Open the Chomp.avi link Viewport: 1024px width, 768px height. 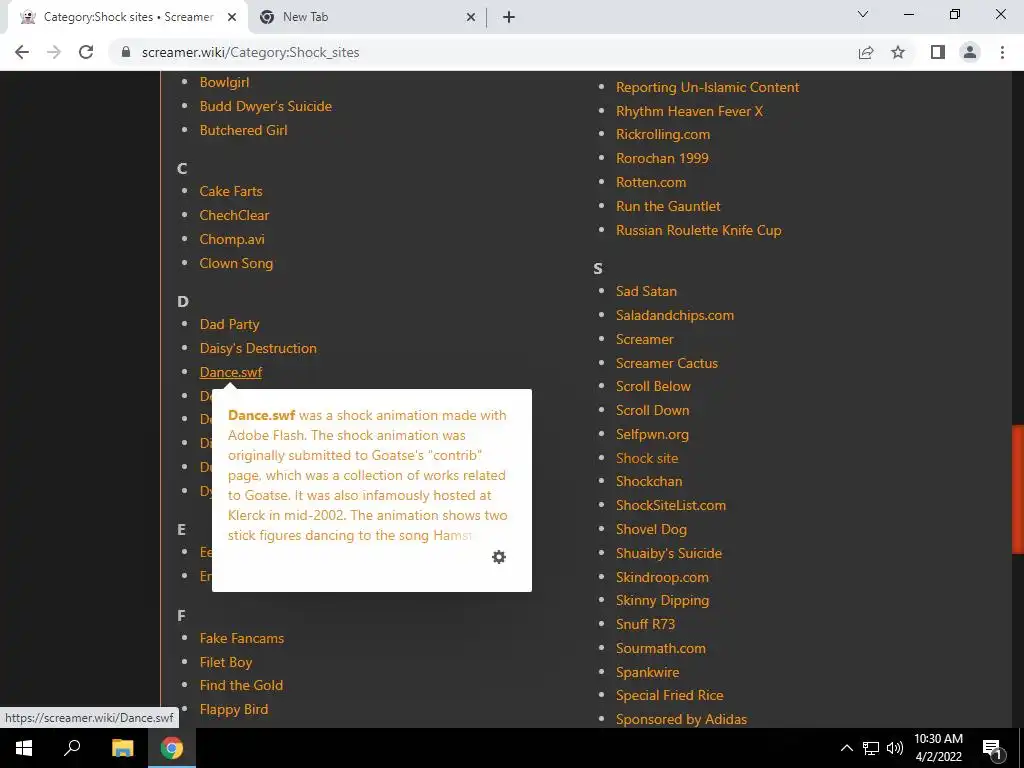pos(232,239)
